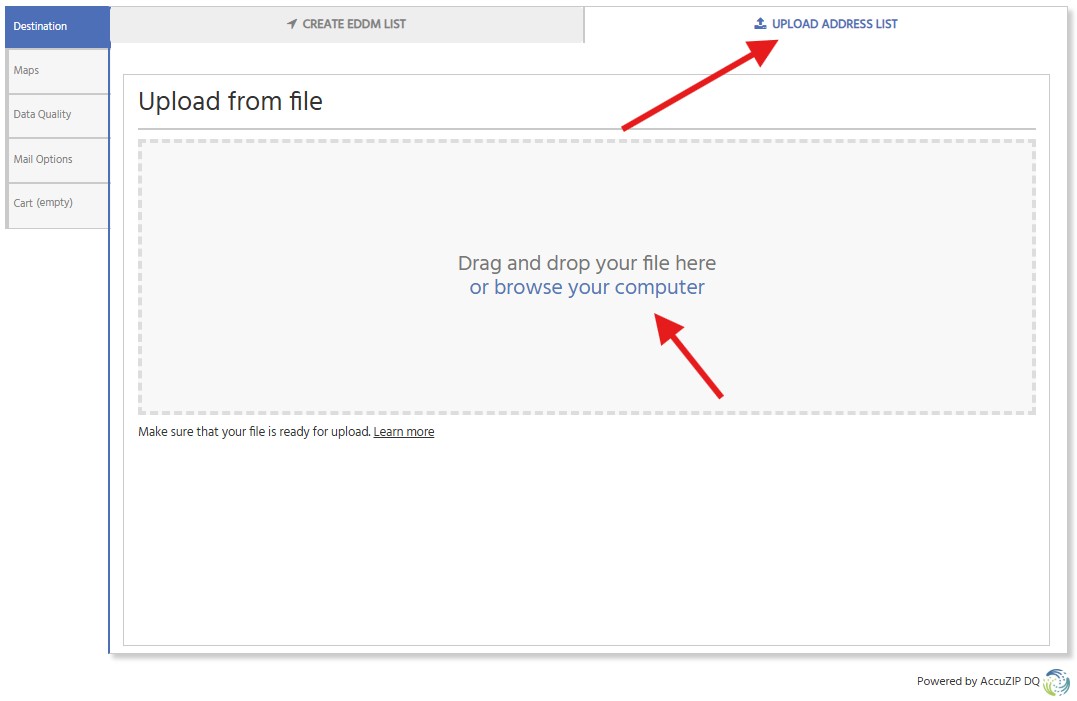Click the highlighted Destination tab label
This screenshot has height=701, width=1077.
pyautogui.click(x=40, y=27)
